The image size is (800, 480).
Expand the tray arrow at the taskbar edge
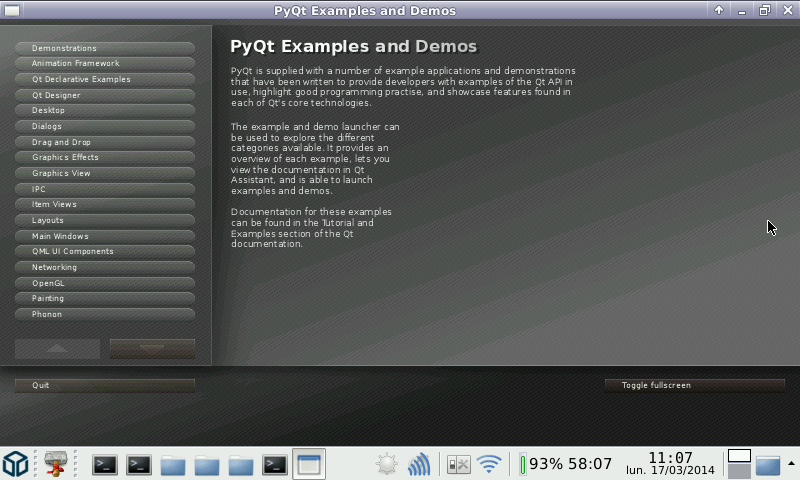point(791,463)
